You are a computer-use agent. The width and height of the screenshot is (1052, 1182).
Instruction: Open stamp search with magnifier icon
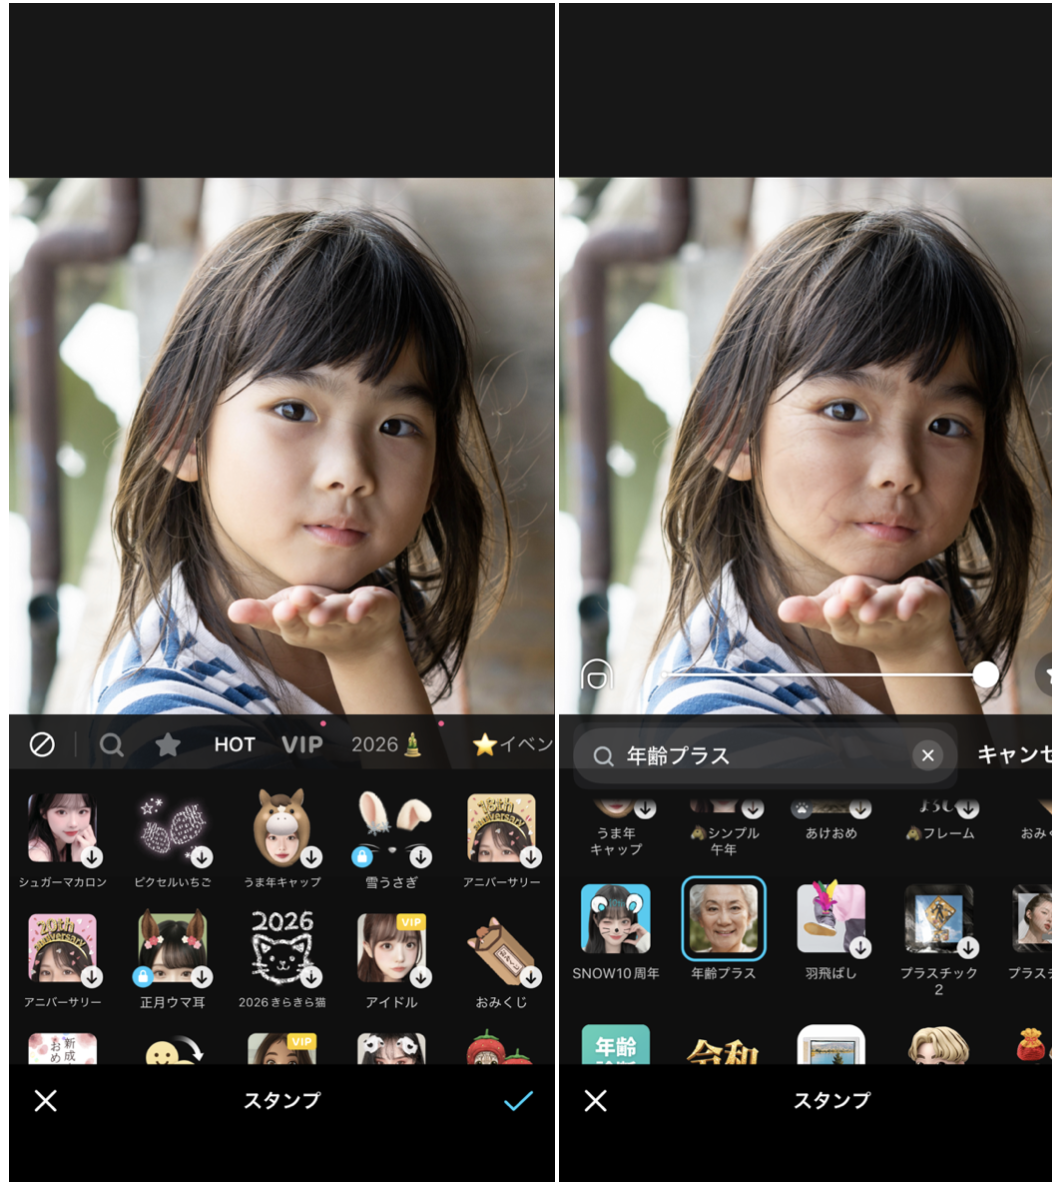point(112,745)
